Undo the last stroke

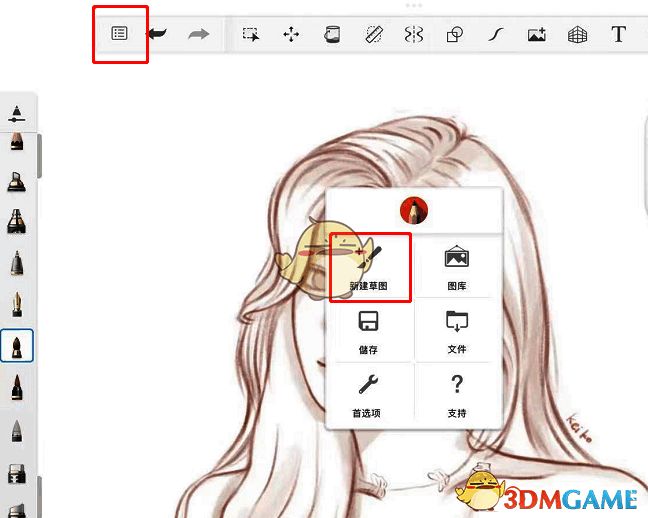(x=157, y=33)
